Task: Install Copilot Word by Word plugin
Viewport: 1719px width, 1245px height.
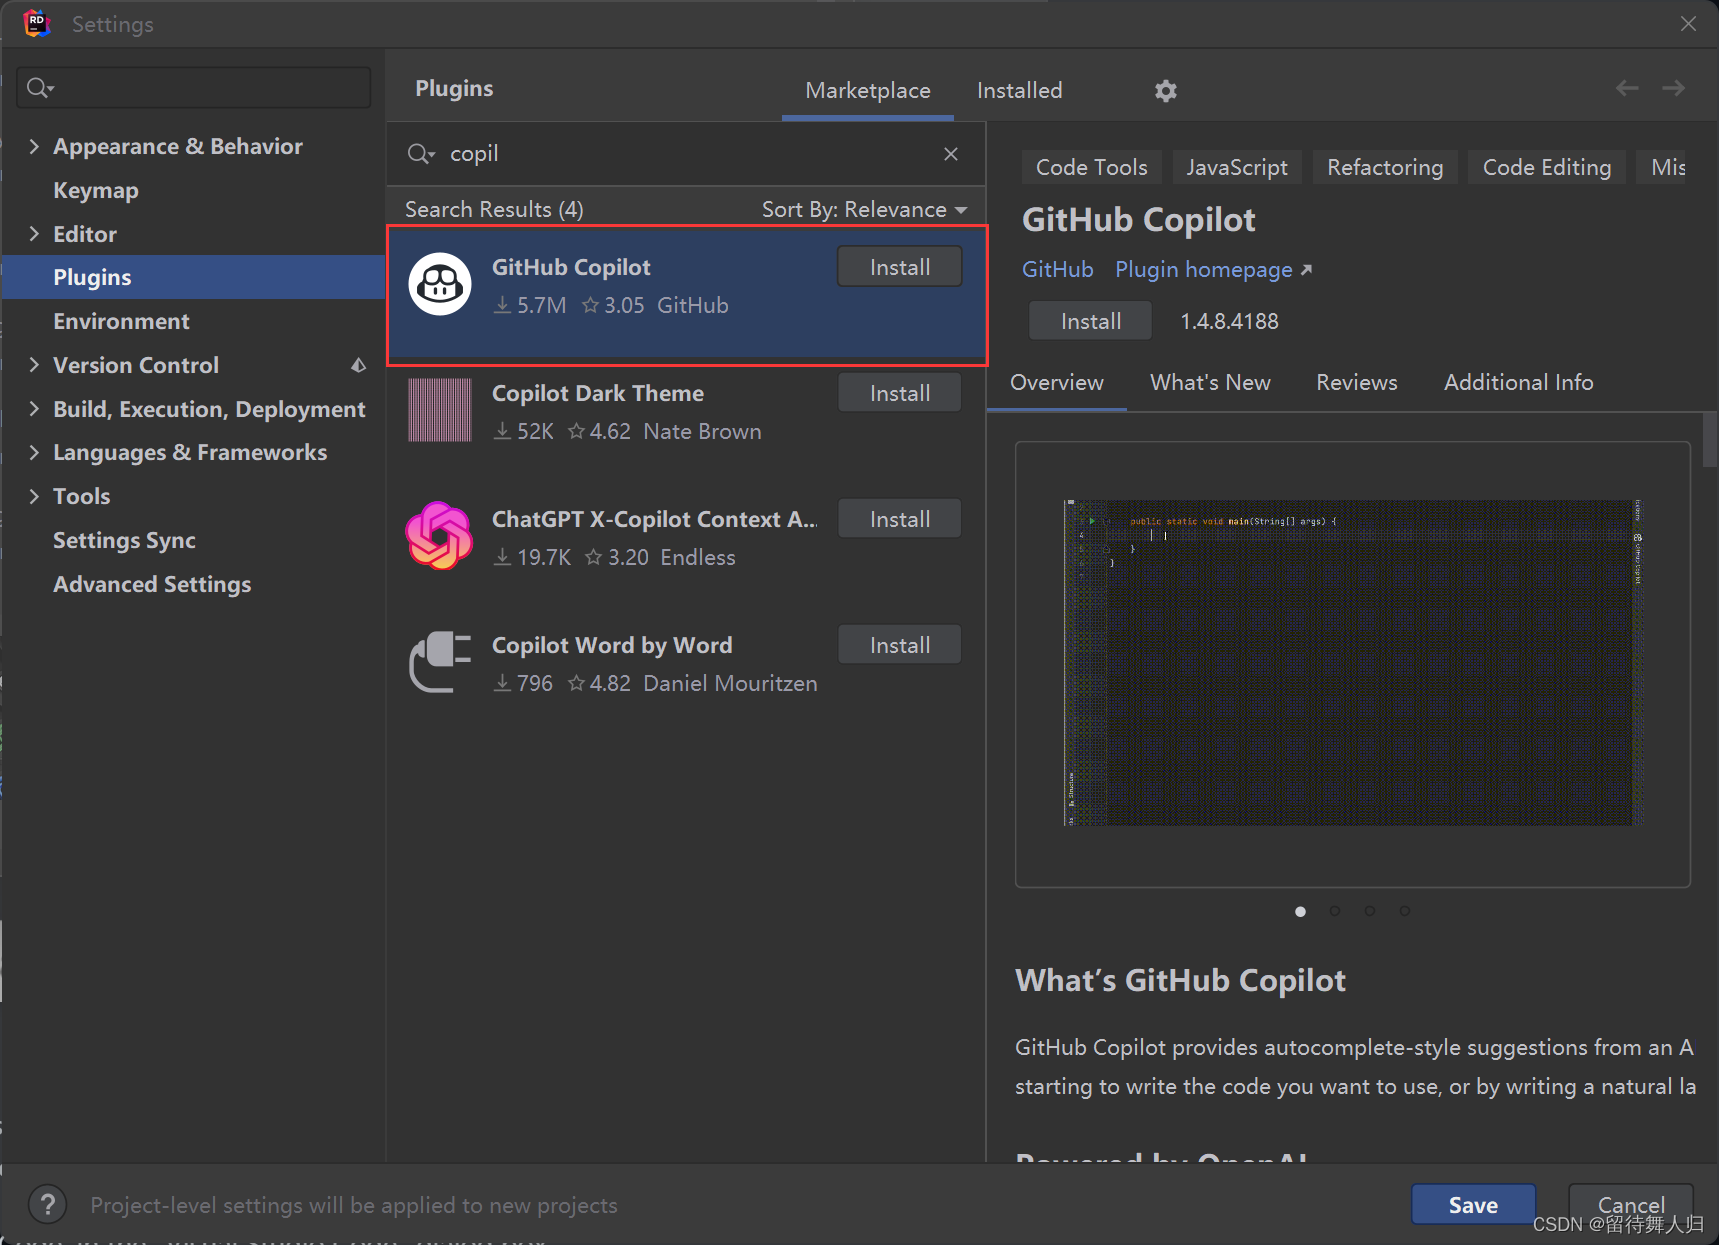Action: [900, 645]
